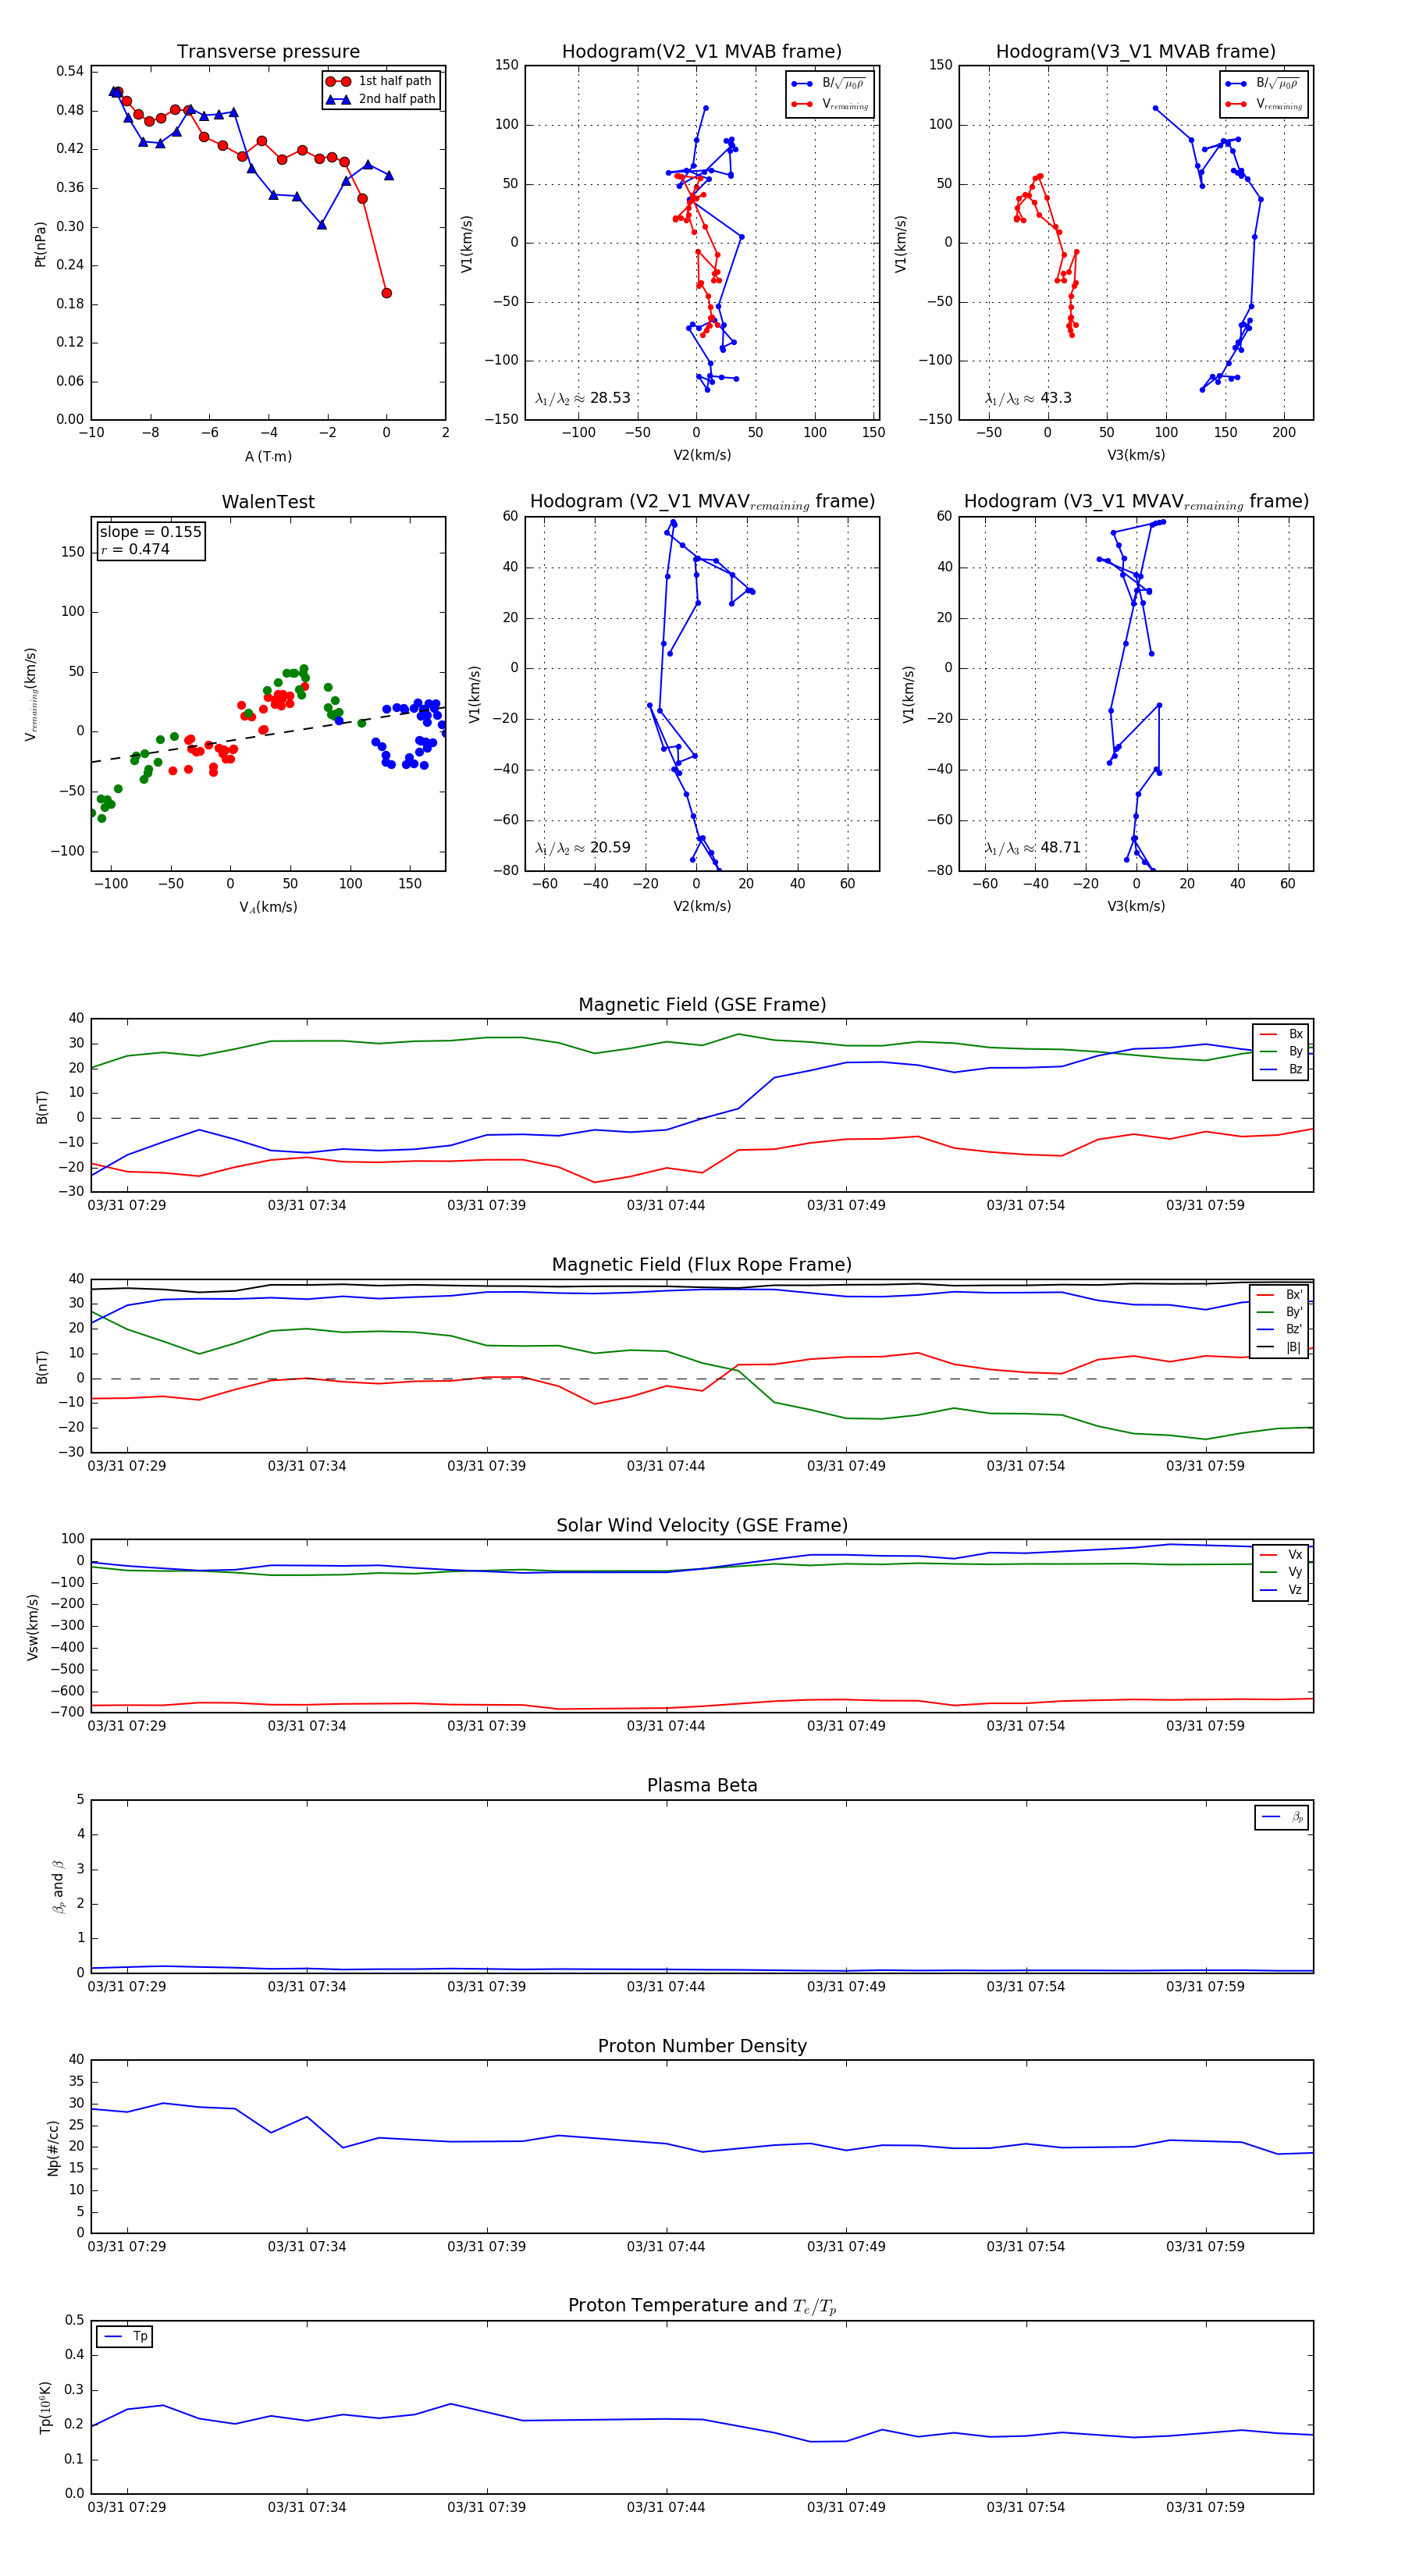Click "03/31 07:29" tick under GSE magnetic field plot
Screen dimensions: 1405x2576
pyautogui.click(x=127, y=1205)
